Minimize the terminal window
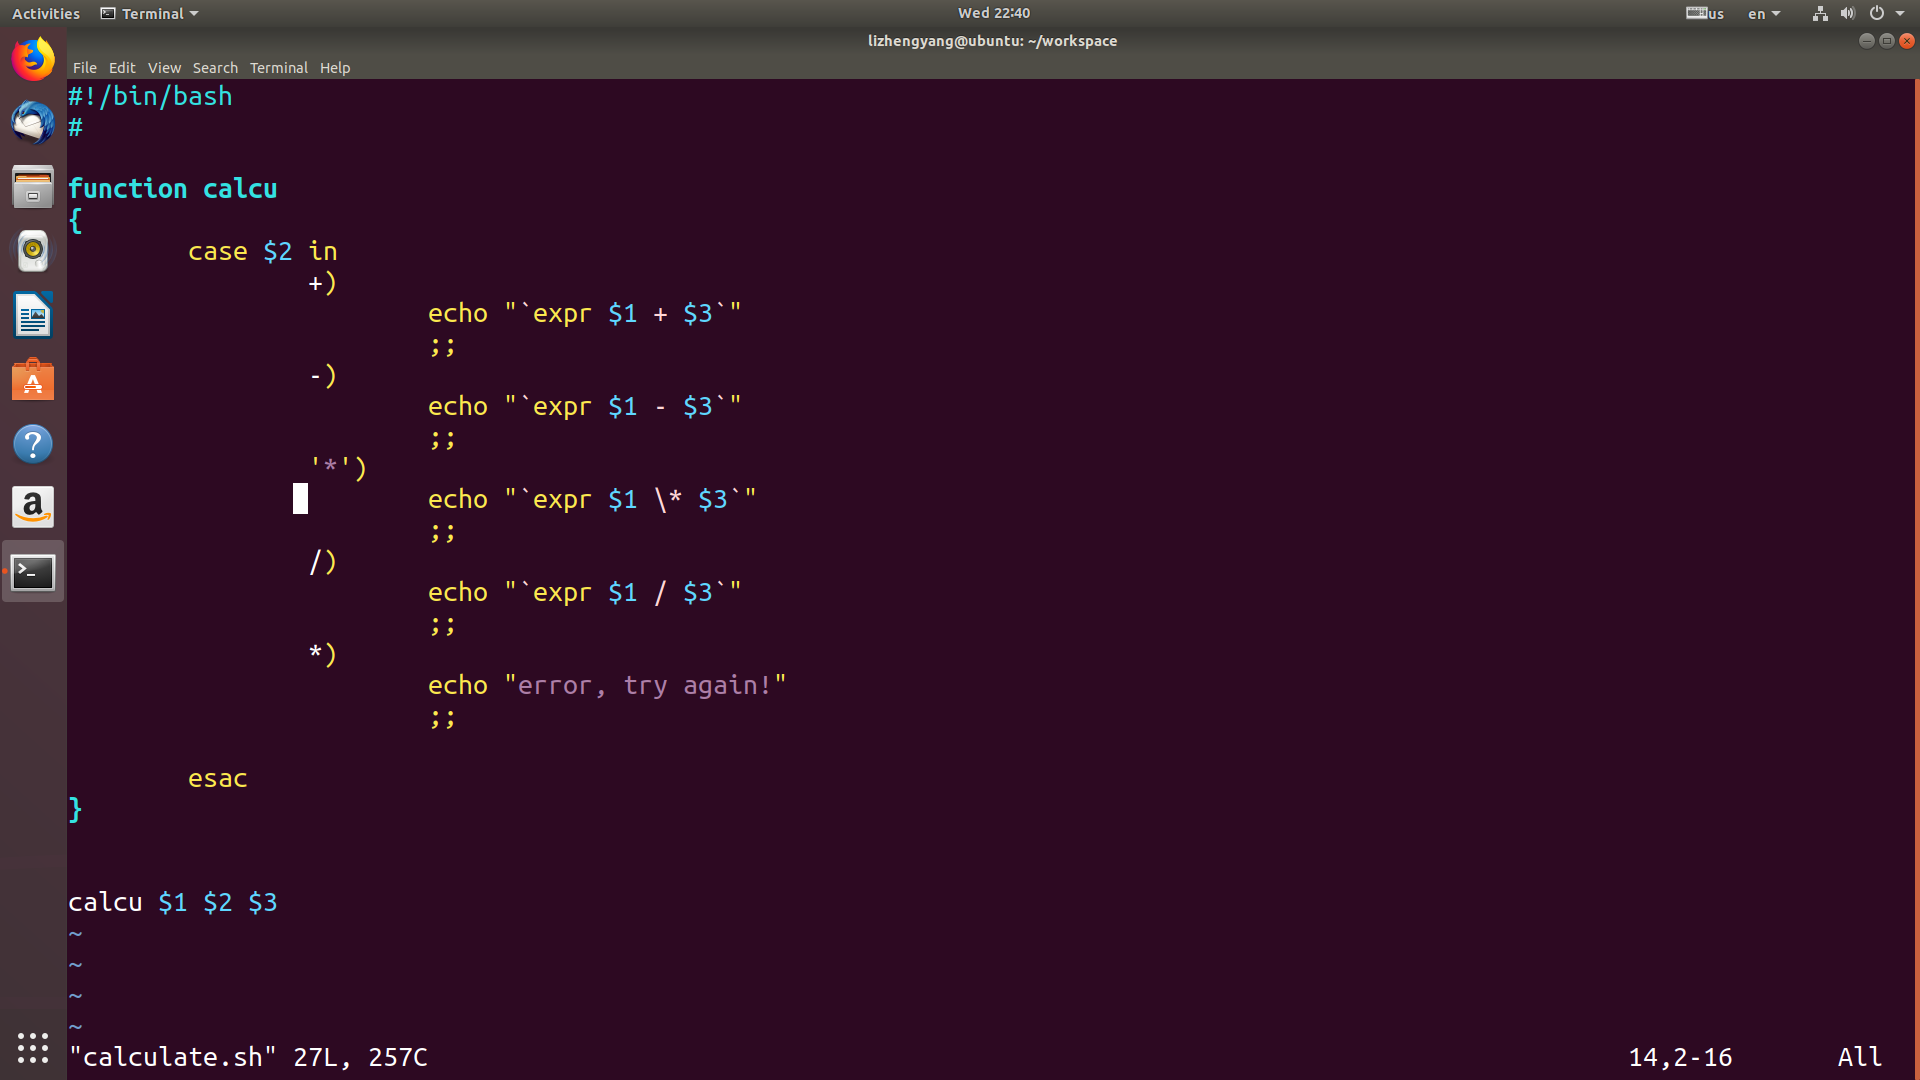Image resolution: width=1920 pixels, height=1080 pixels. click(1866, 41)
